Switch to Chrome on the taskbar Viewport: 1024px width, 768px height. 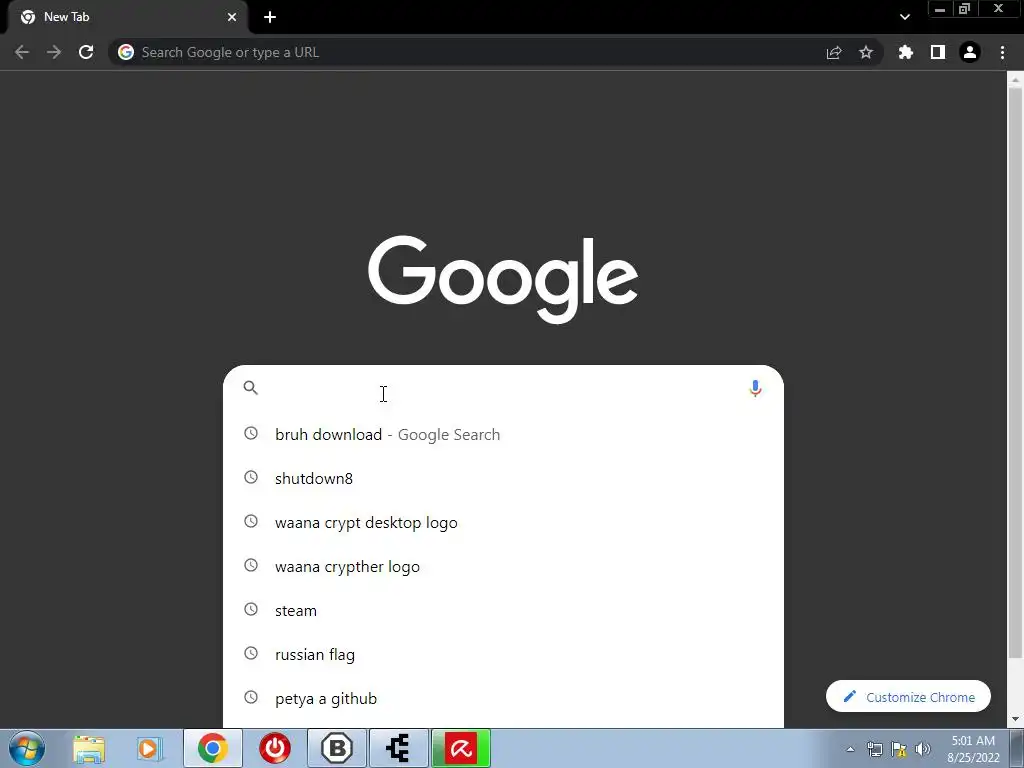tap(213, 748)
